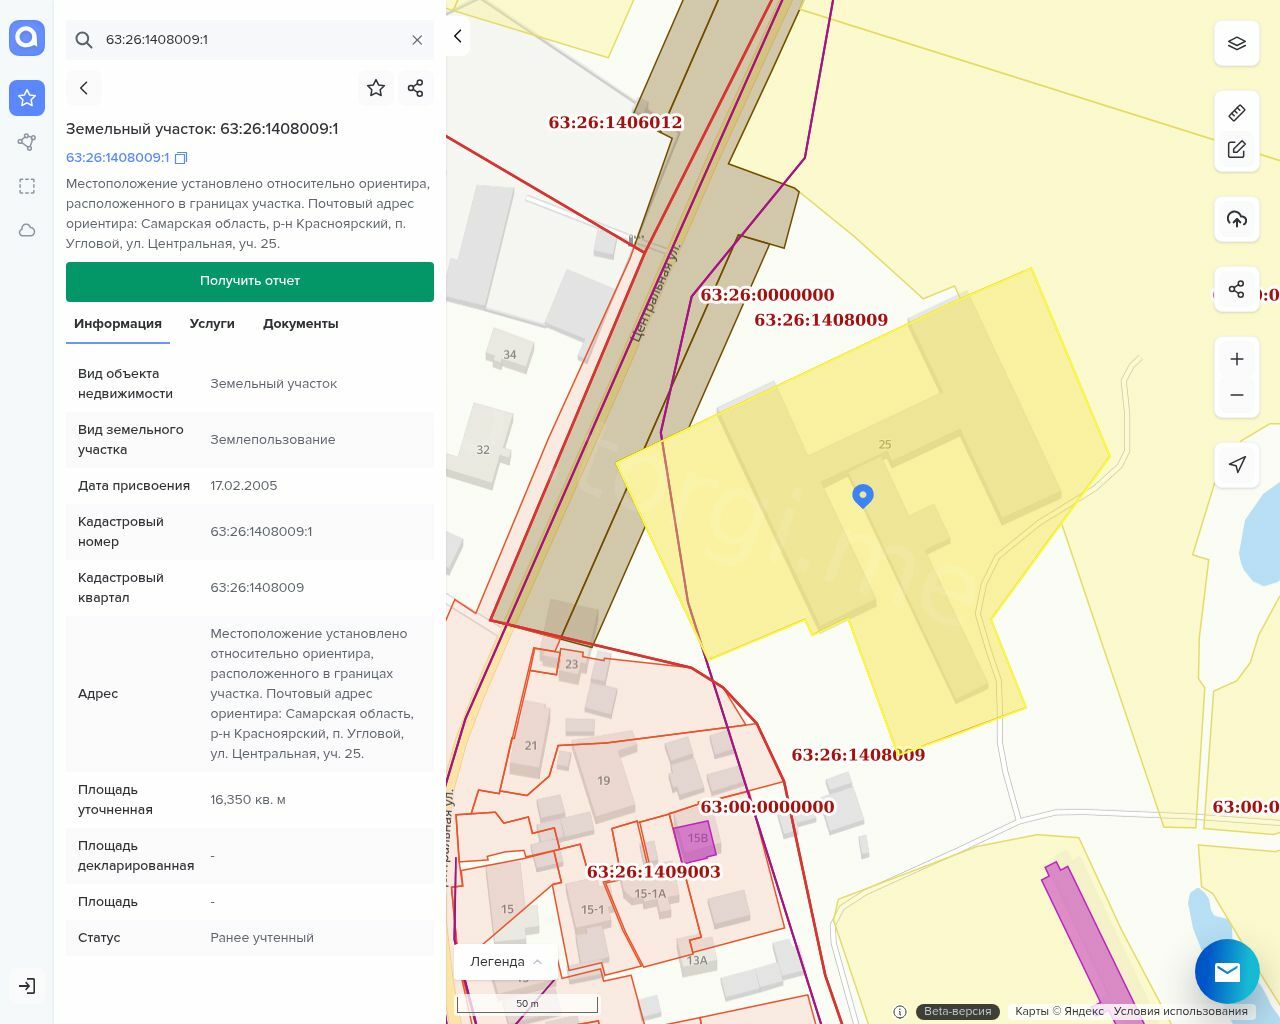This screenshot has height=1024, width=1280.
Task: Share the map view
Action: tap(1236, 289)
